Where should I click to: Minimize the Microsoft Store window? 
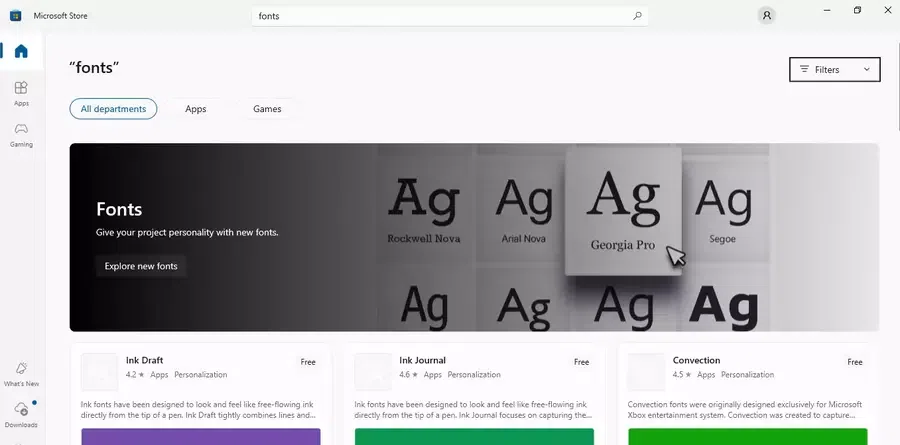coord(827,10)
